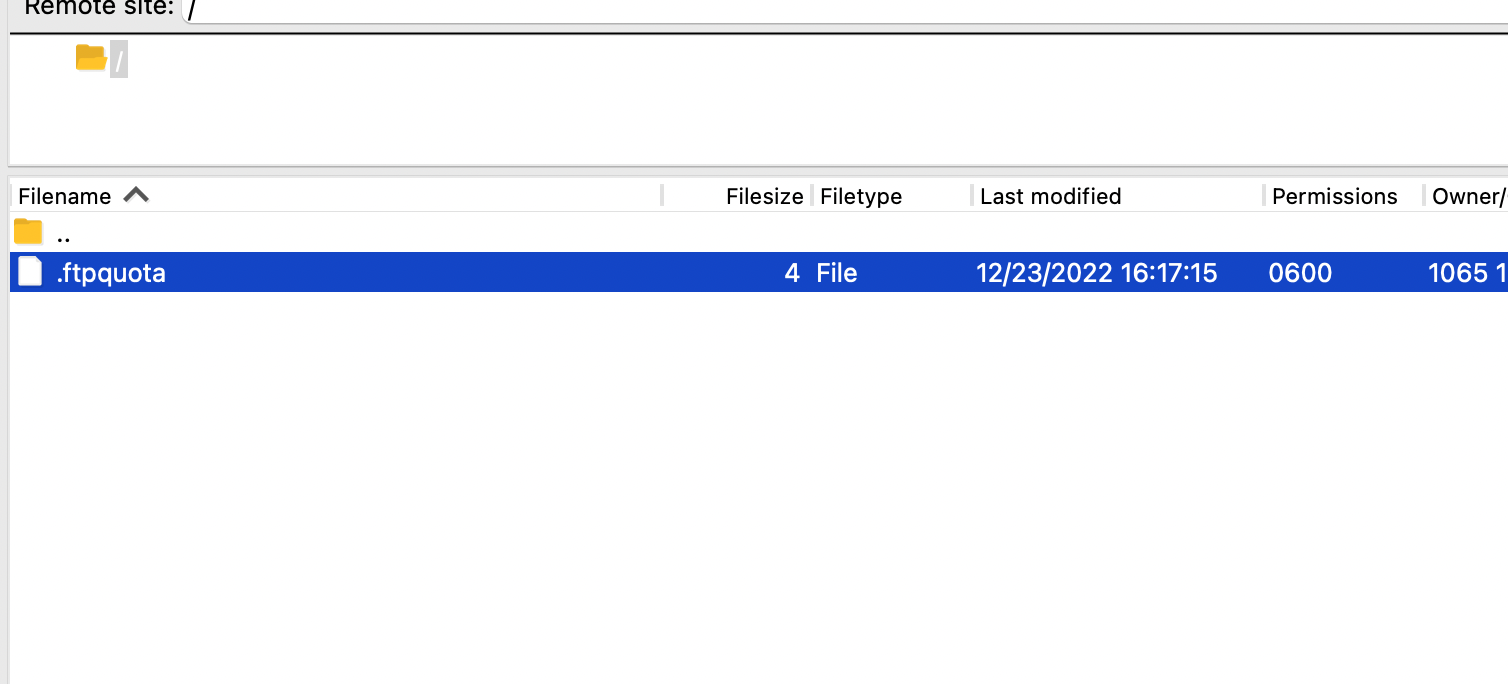The image size is (1508, 684).
Task: Select the root folder icon in remote tree
Action: [x=91, y=58]
